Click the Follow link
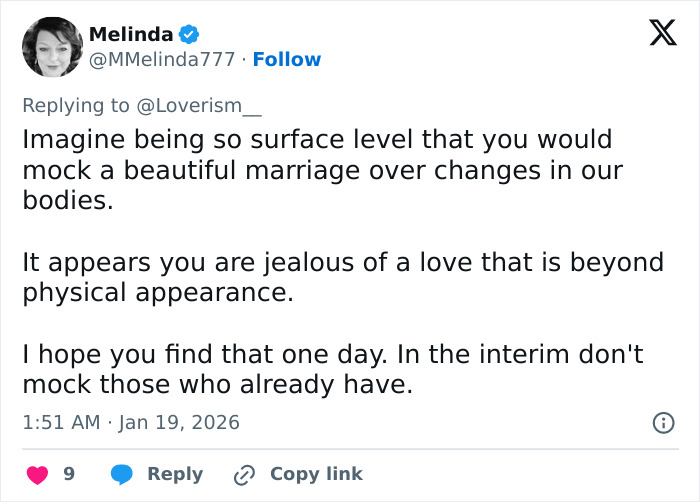 287,60
